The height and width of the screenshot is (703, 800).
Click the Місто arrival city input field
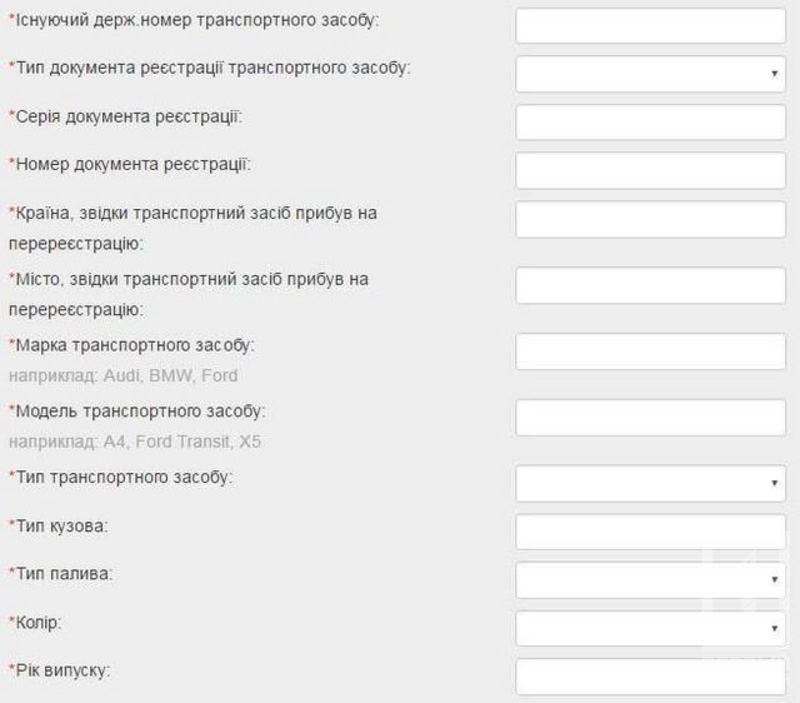click(650, 285)
